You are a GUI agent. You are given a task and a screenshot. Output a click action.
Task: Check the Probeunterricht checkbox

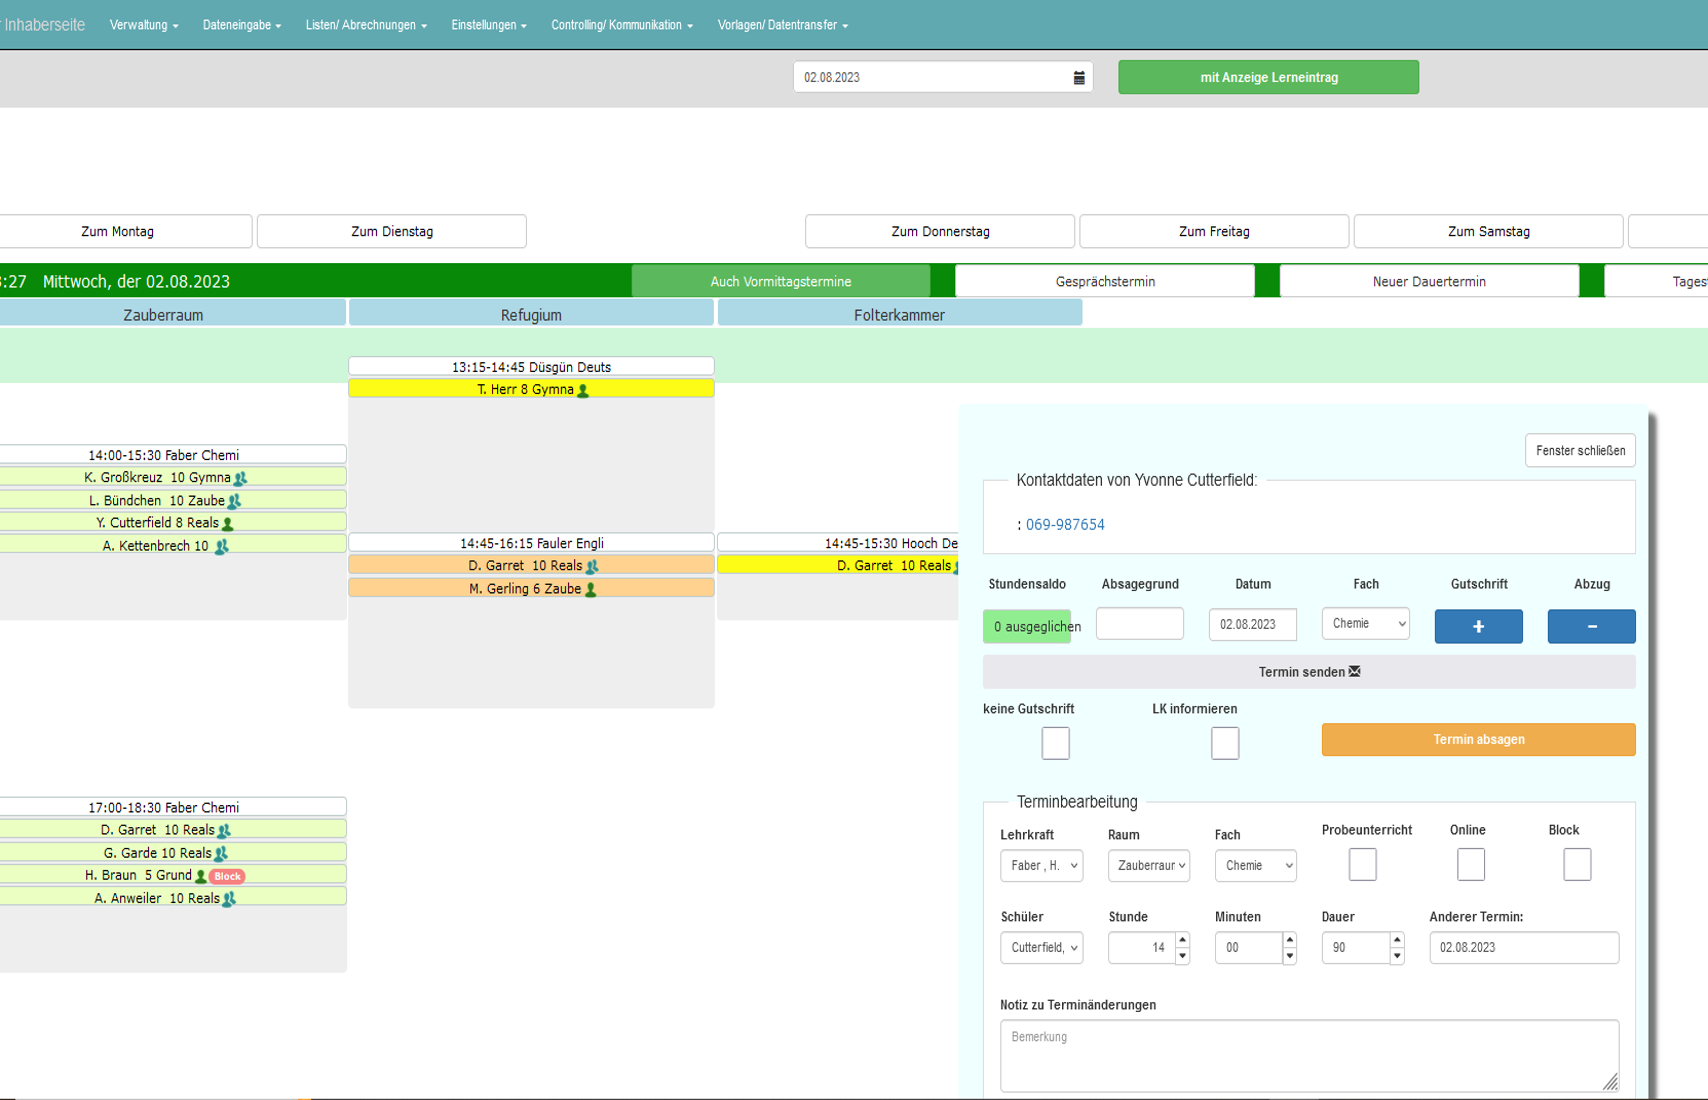1362,864
